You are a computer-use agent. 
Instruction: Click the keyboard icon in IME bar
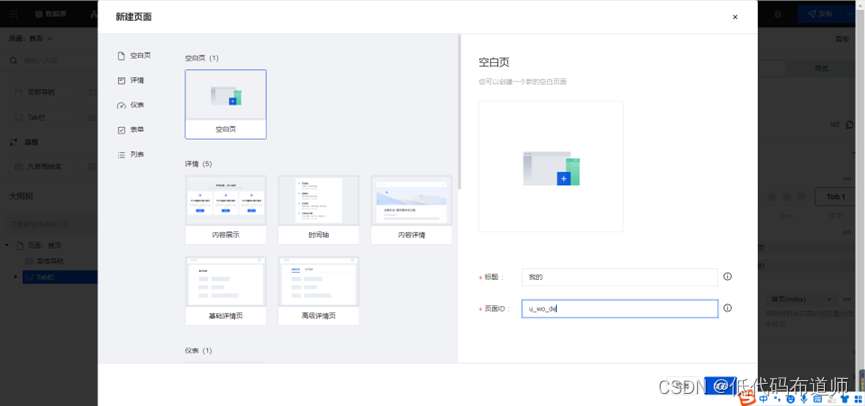click(818, 399)
